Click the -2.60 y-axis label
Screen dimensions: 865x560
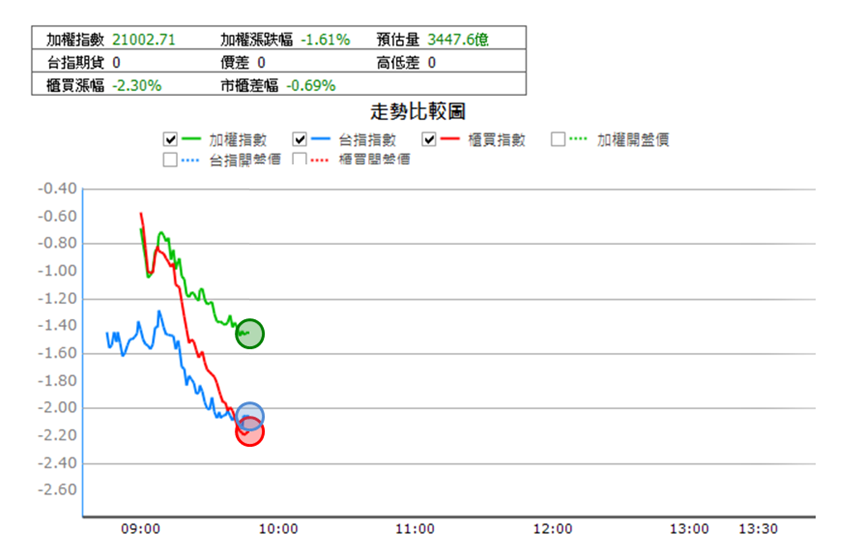coord(57,489)
